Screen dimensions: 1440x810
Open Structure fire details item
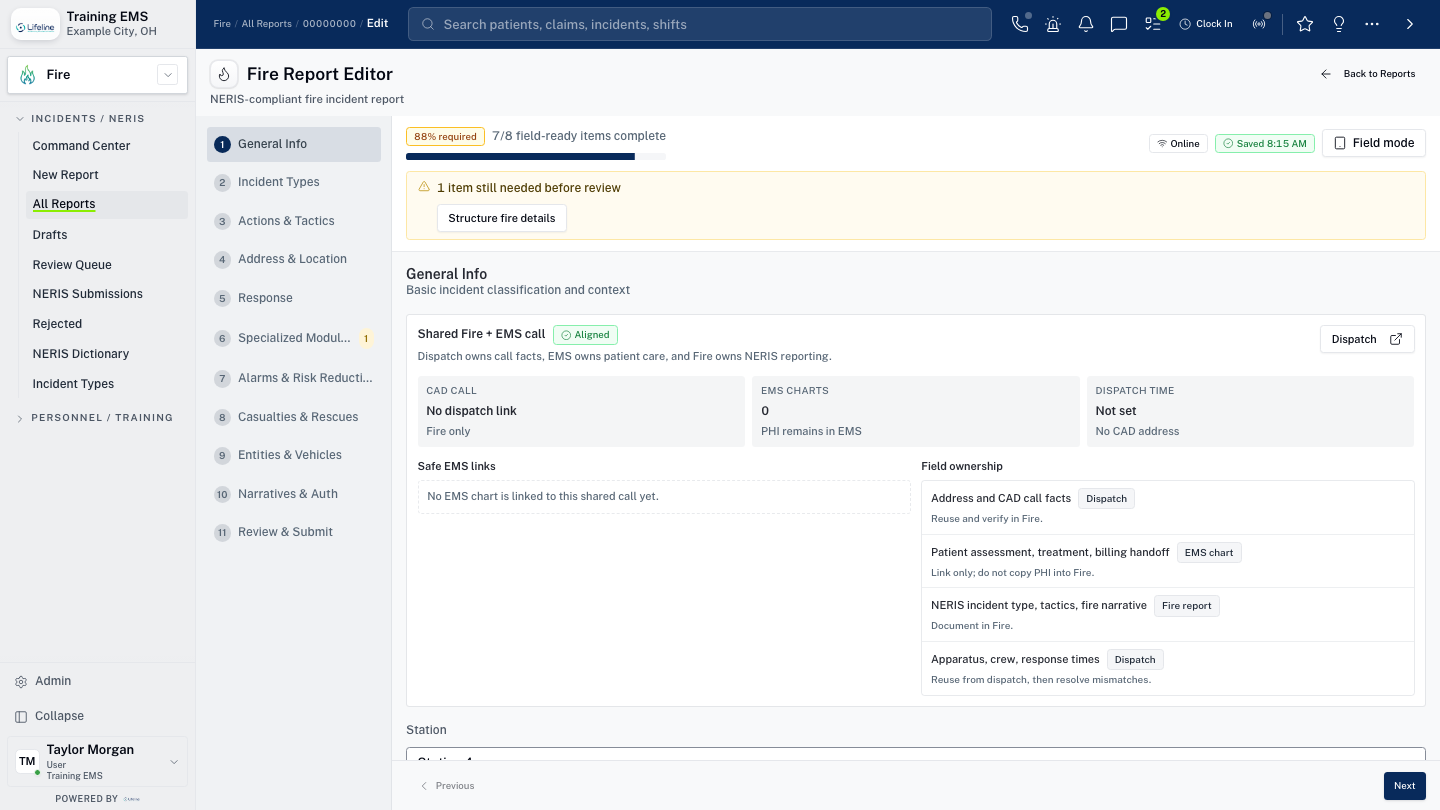pyautogui.click(x=502, y=218)
